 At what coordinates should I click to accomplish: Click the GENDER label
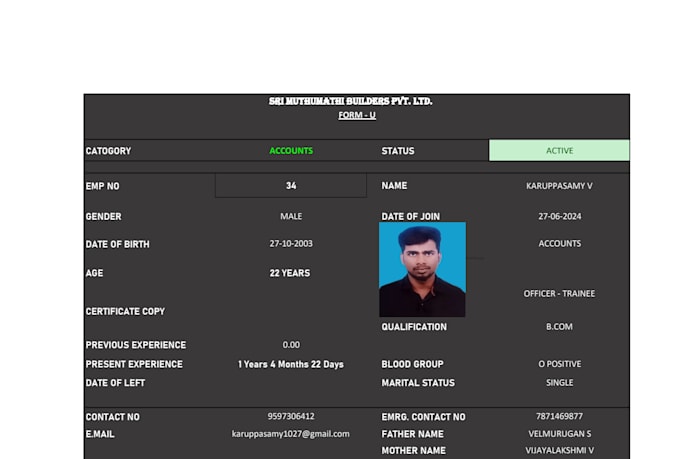(104, 216)
